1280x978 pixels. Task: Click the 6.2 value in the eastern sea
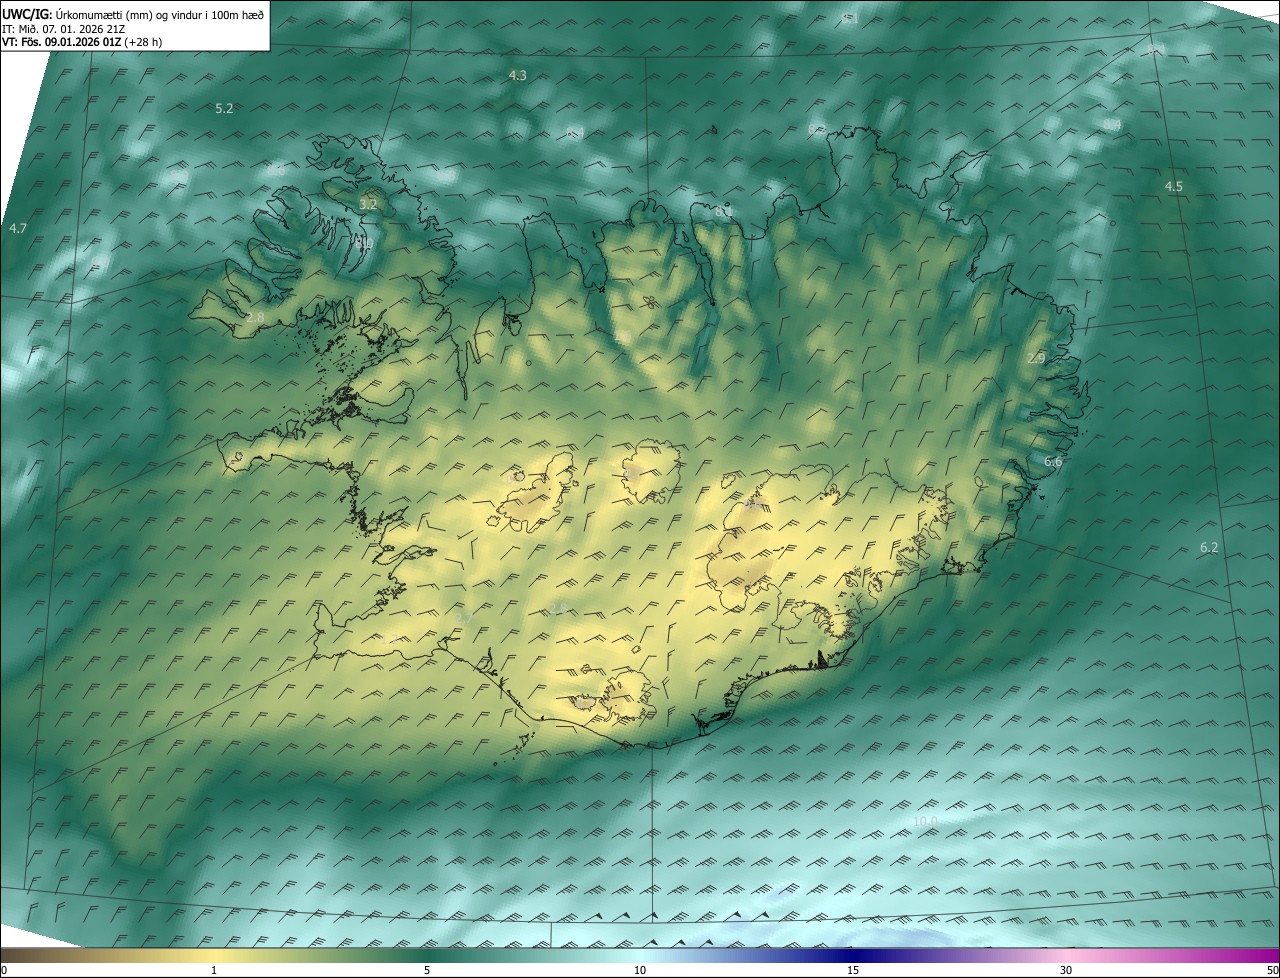pyautogui.click(x=1209, y=548)
